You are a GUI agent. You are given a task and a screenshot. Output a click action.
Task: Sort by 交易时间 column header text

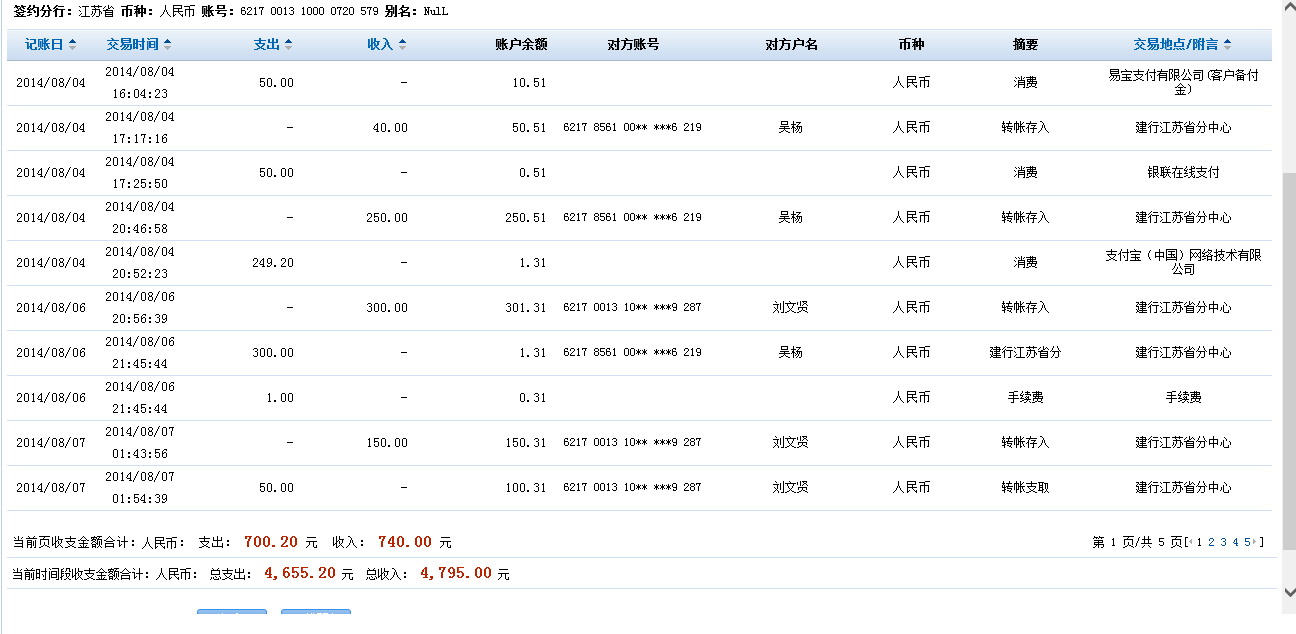coord(133,45)
